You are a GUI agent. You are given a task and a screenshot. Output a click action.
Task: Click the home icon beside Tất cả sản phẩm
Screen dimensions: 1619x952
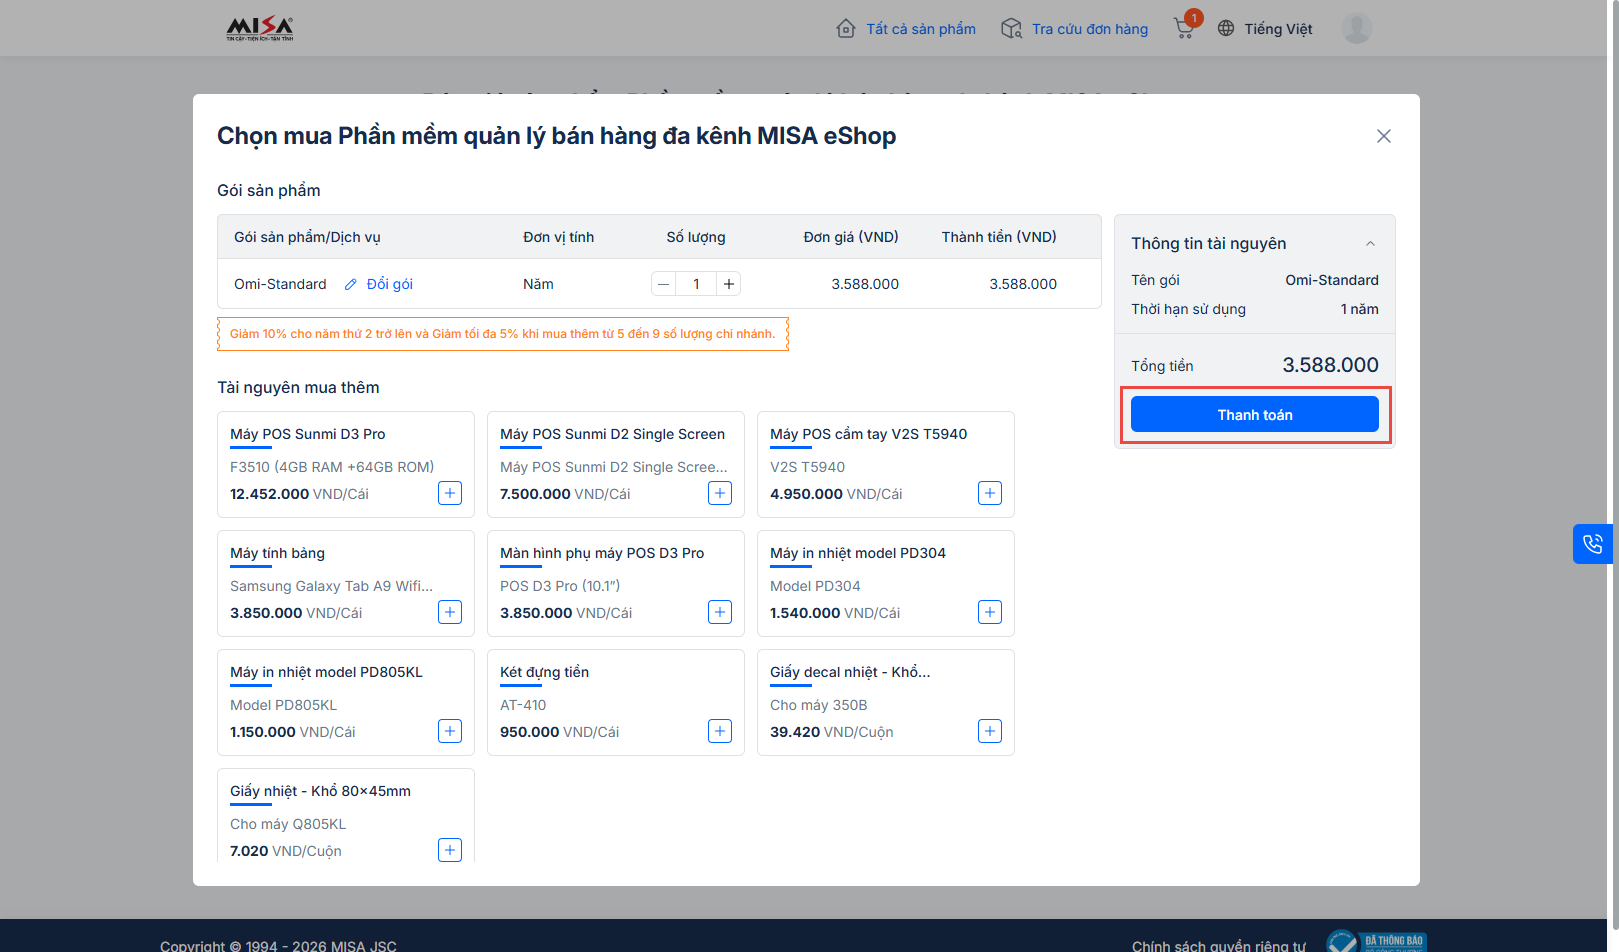(x=846, y=29)
